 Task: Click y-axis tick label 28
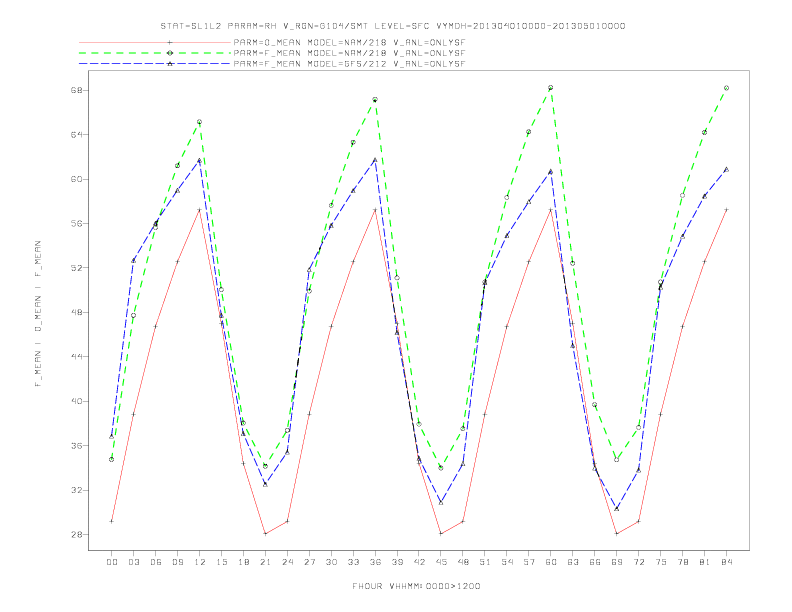coord(79,534)
